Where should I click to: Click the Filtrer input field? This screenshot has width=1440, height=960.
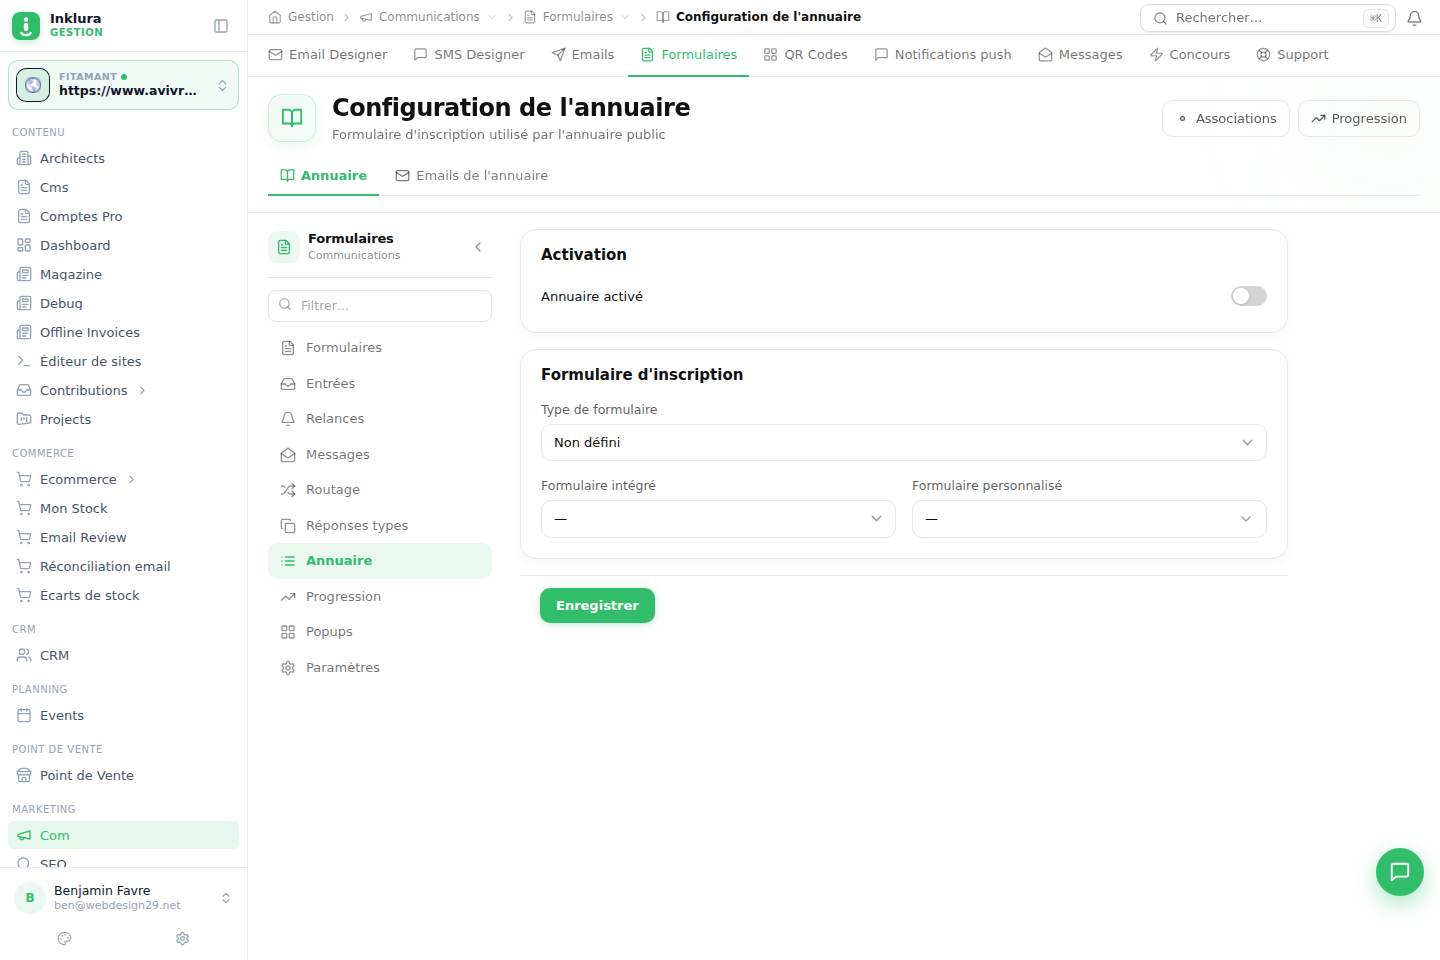[x=380, y=306]
